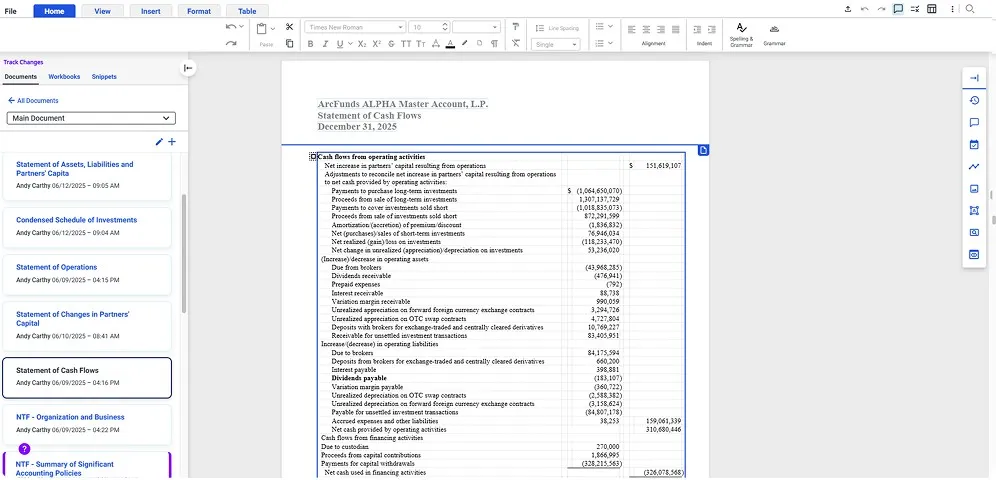Collapse the left documents panel
996x480 pixels.
click(188, 68)
